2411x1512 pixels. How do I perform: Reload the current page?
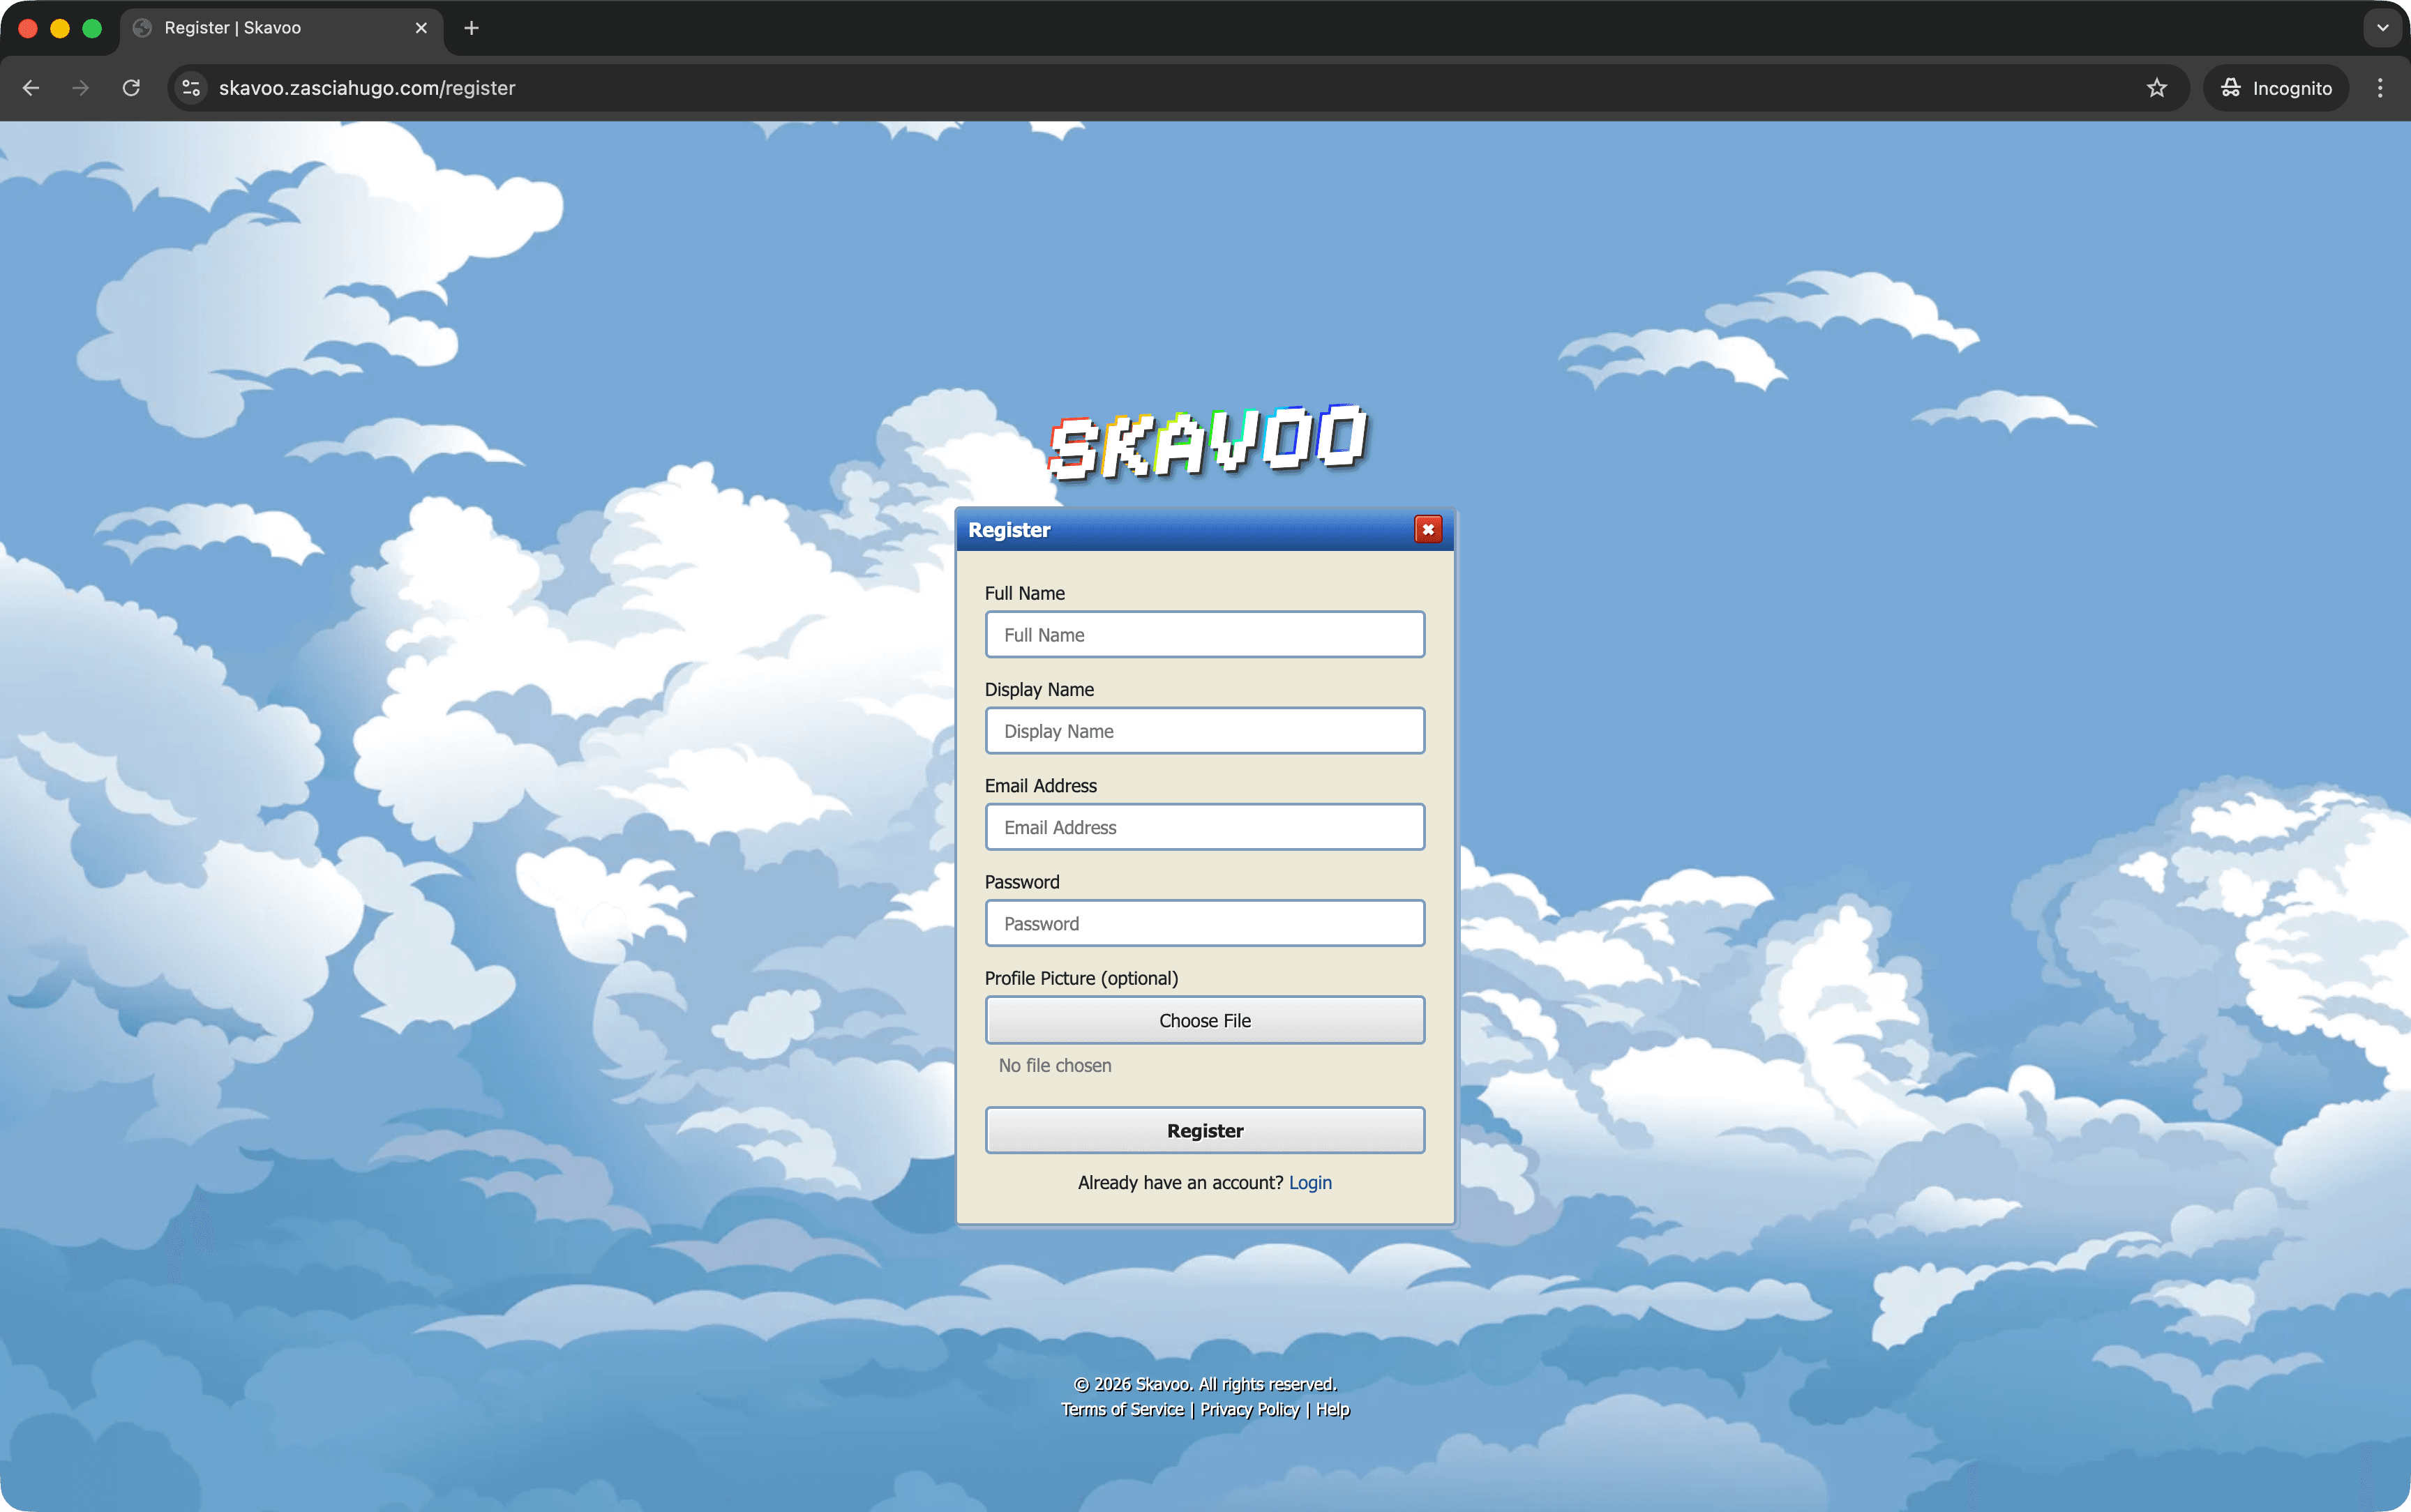[x=130, y=88]
